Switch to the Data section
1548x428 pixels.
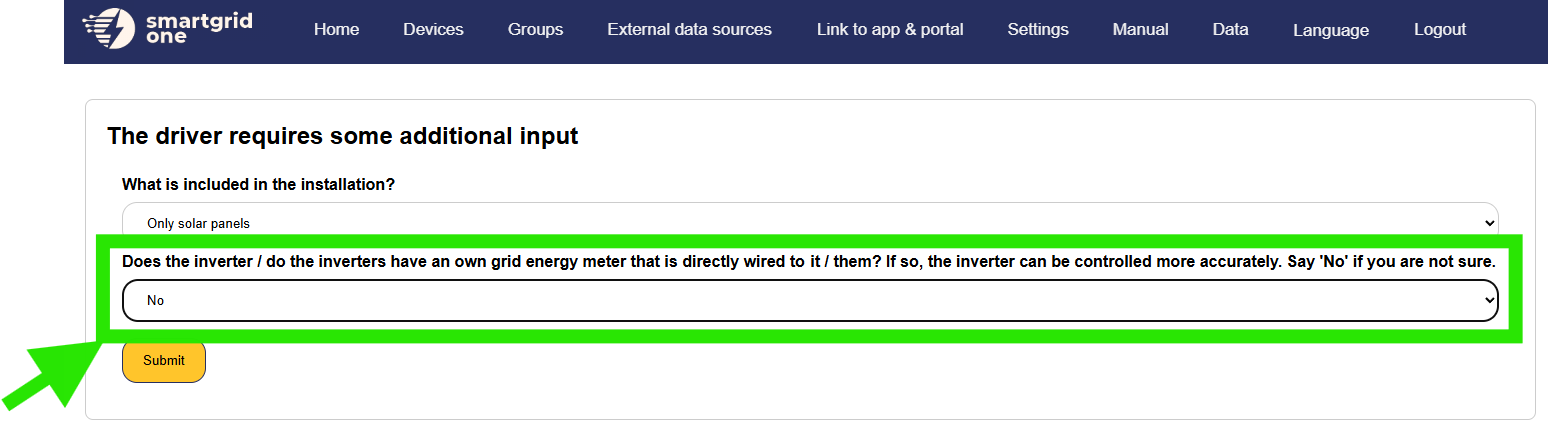[1230, 30]
